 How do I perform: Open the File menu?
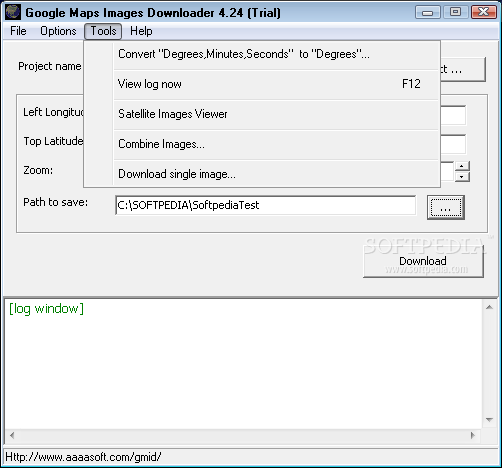(x=18, y=31)
